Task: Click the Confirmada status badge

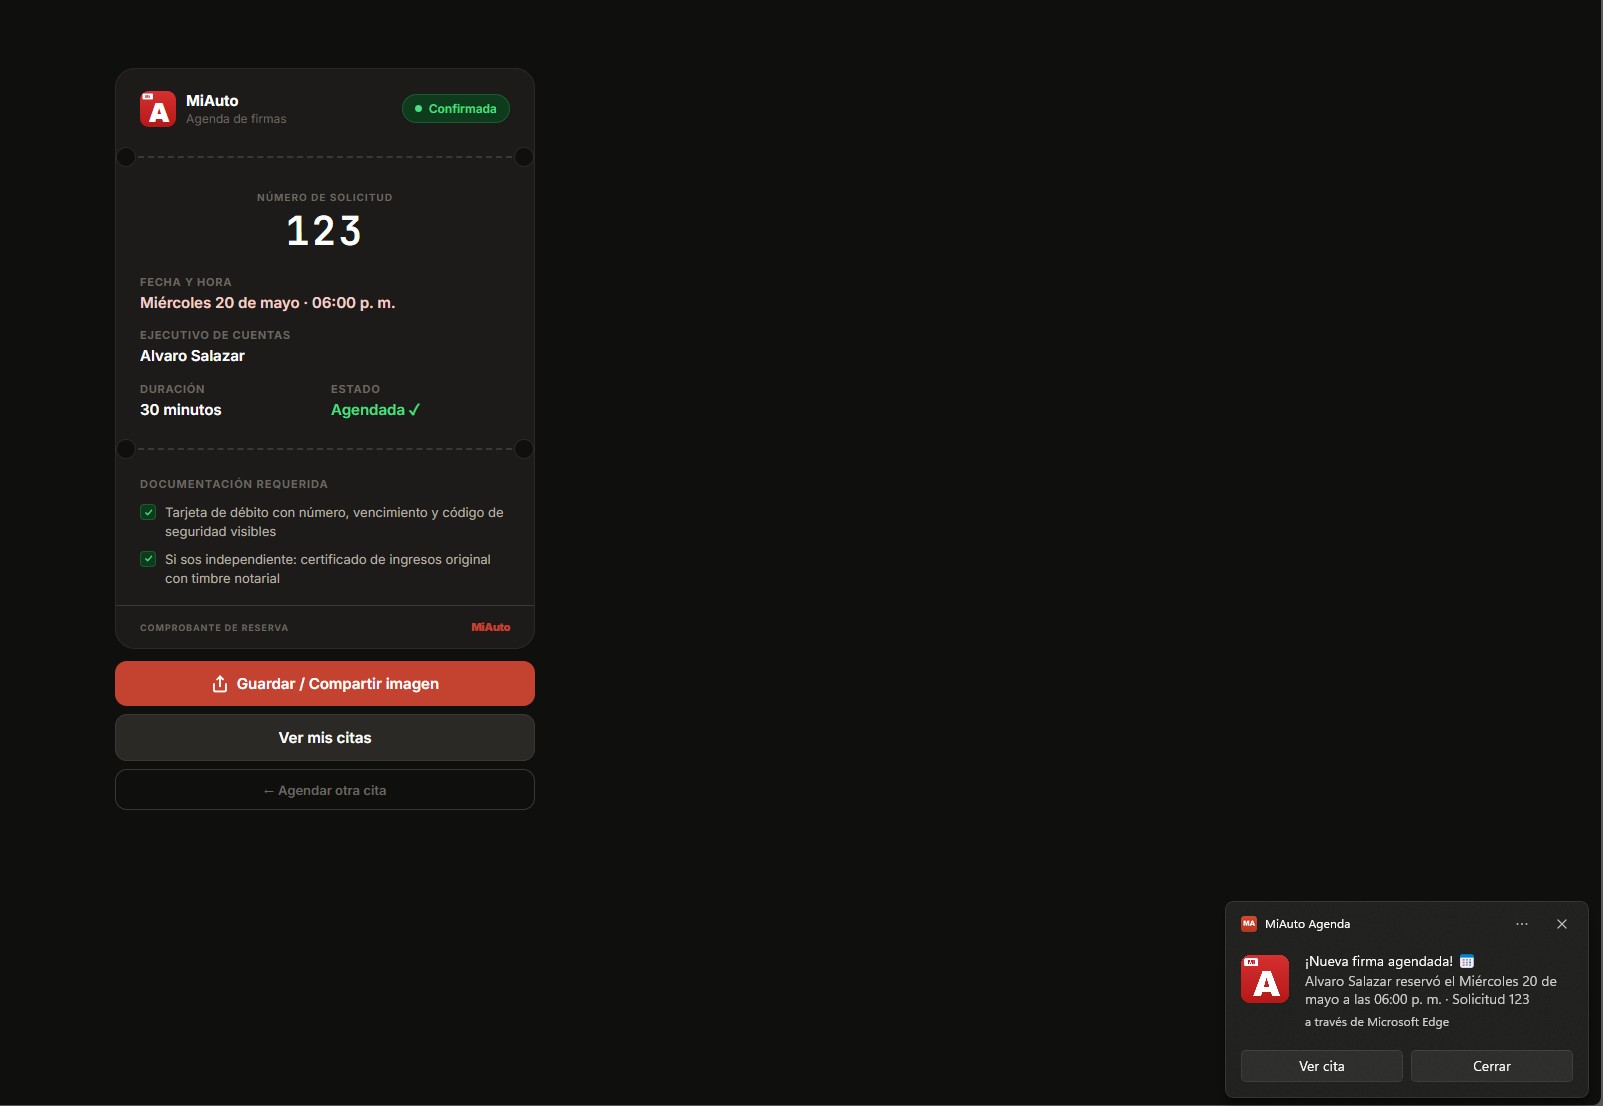Action: 456,108
